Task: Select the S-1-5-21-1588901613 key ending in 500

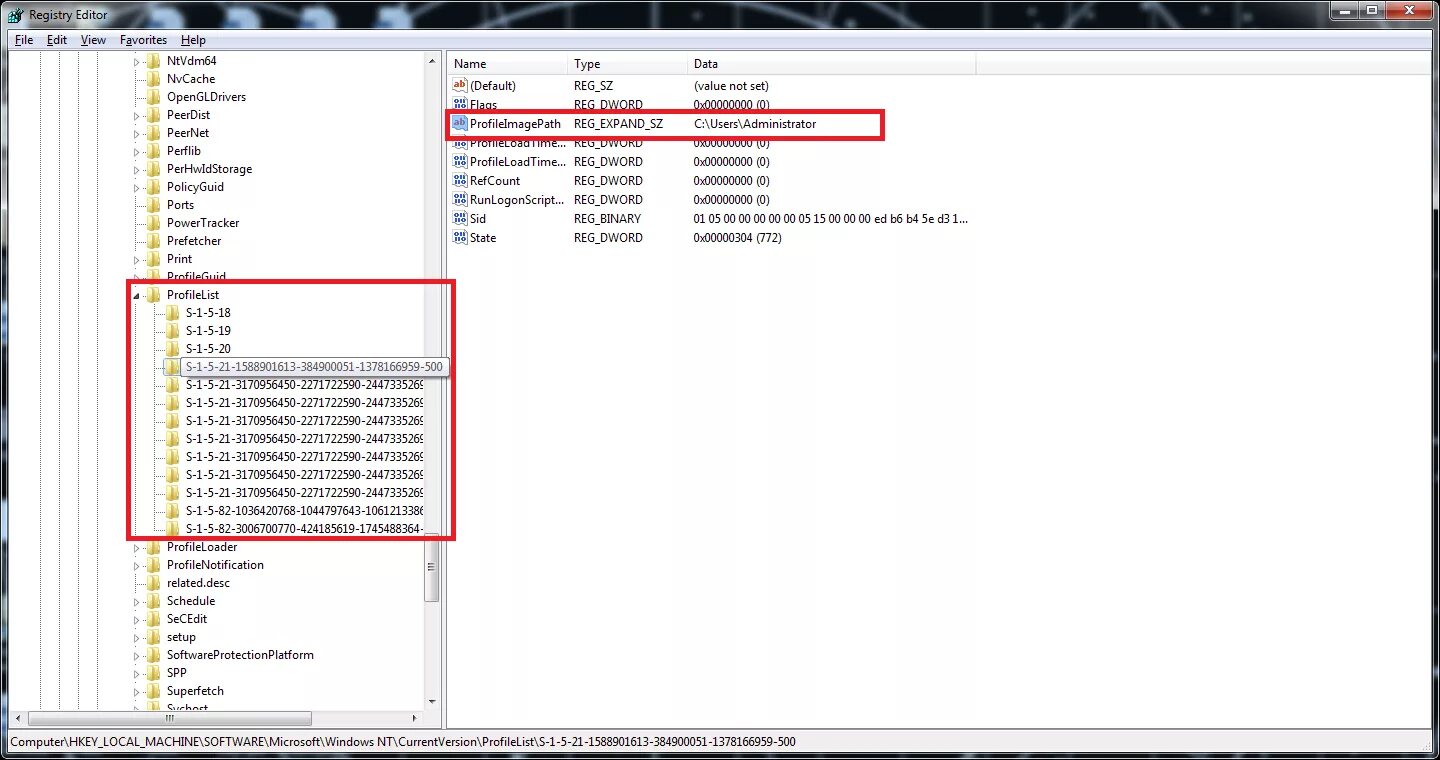Action: (x=314, y=367)
